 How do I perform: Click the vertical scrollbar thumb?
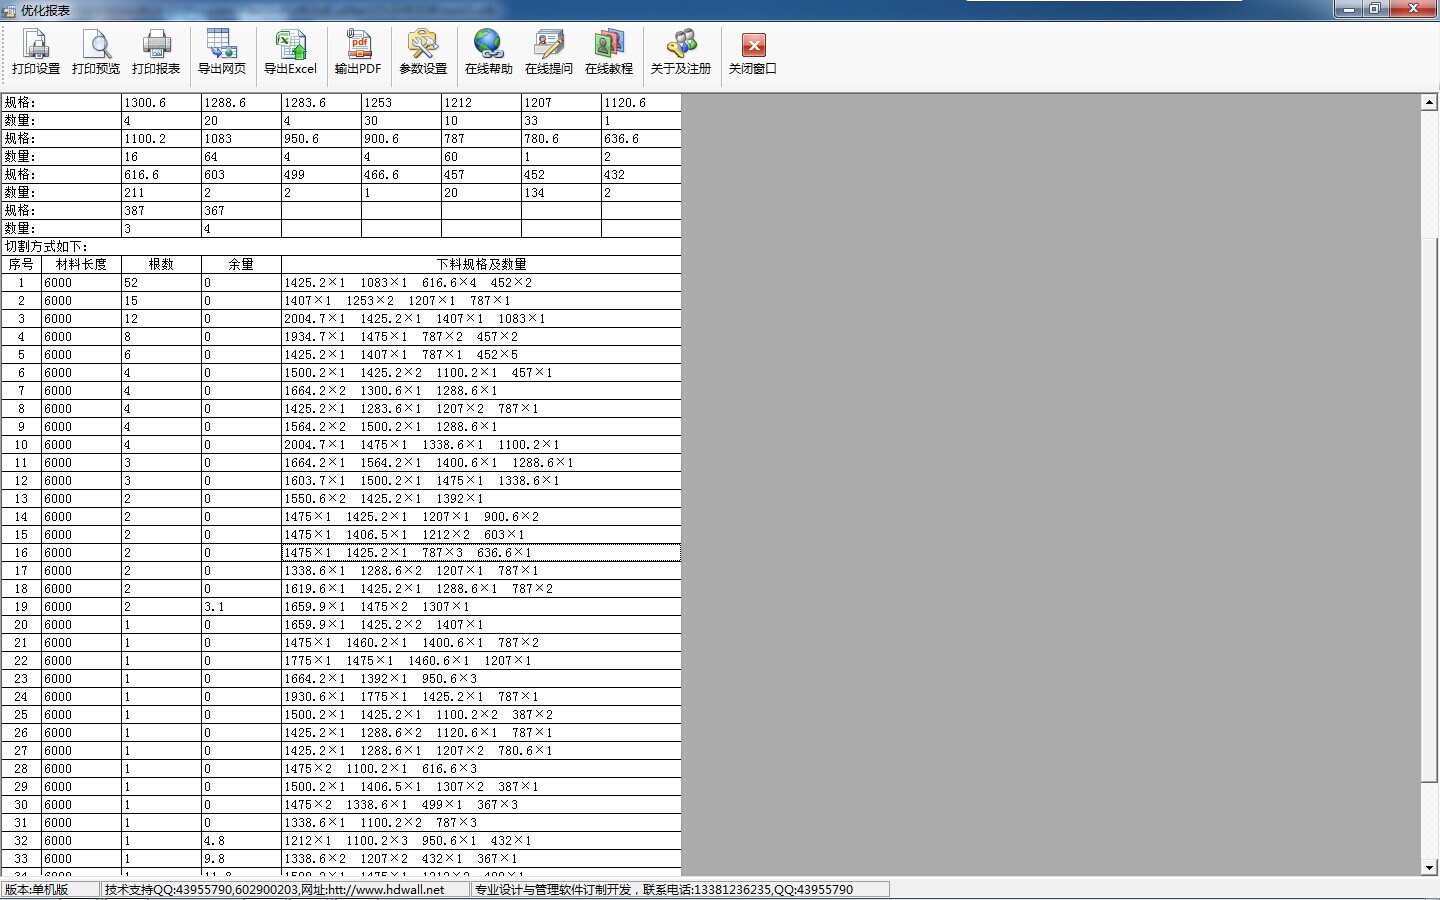[1429, 500]
